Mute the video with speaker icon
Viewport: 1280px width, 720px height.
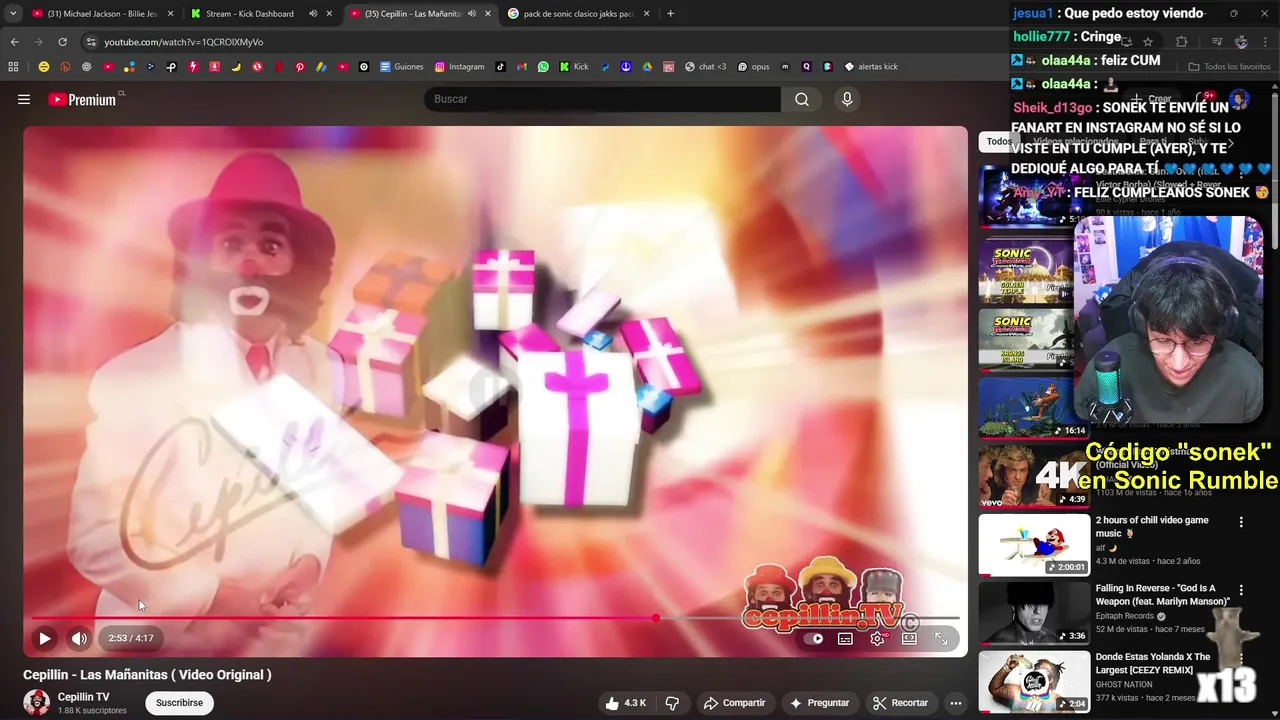[79, 638]
